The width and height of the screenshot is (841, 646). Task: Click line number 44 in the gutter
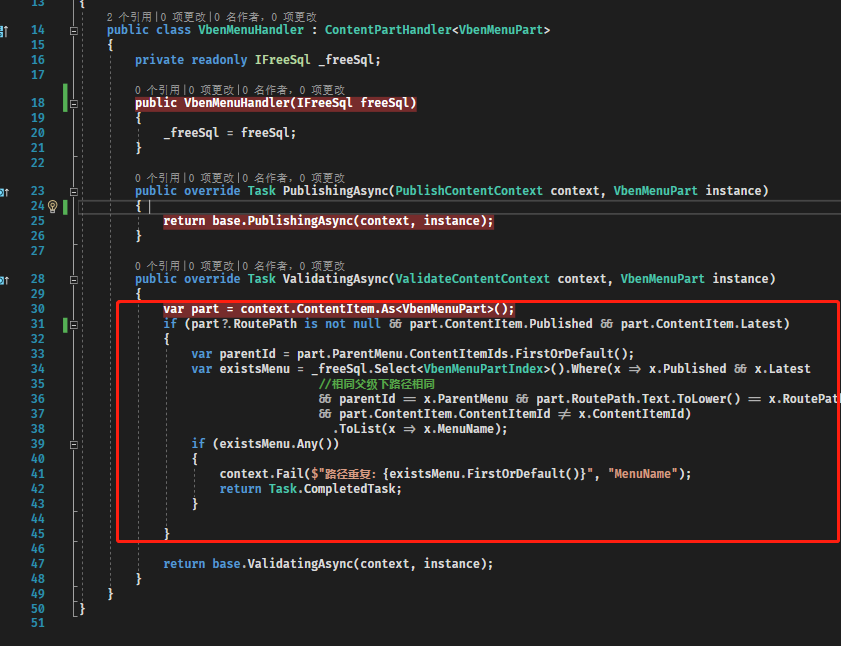coord(38,519)
